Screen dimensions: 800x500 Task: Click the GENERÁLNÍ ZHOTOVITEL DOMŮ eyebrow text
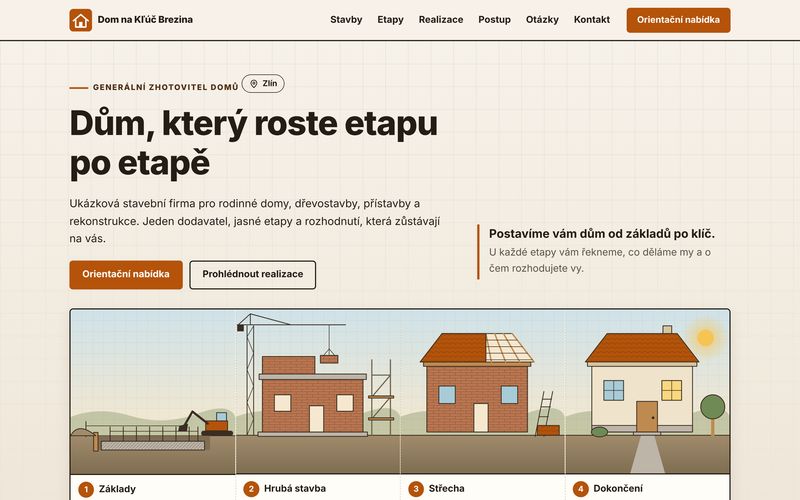pyautogui.click(x=165, y=87)
